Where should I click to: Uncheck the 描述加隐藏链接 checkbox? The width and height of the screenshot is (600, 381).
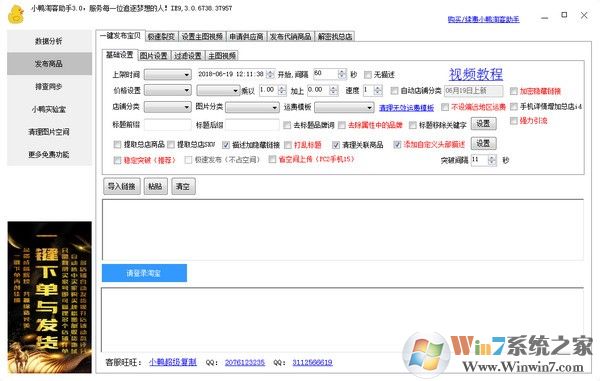click(226, 145)
